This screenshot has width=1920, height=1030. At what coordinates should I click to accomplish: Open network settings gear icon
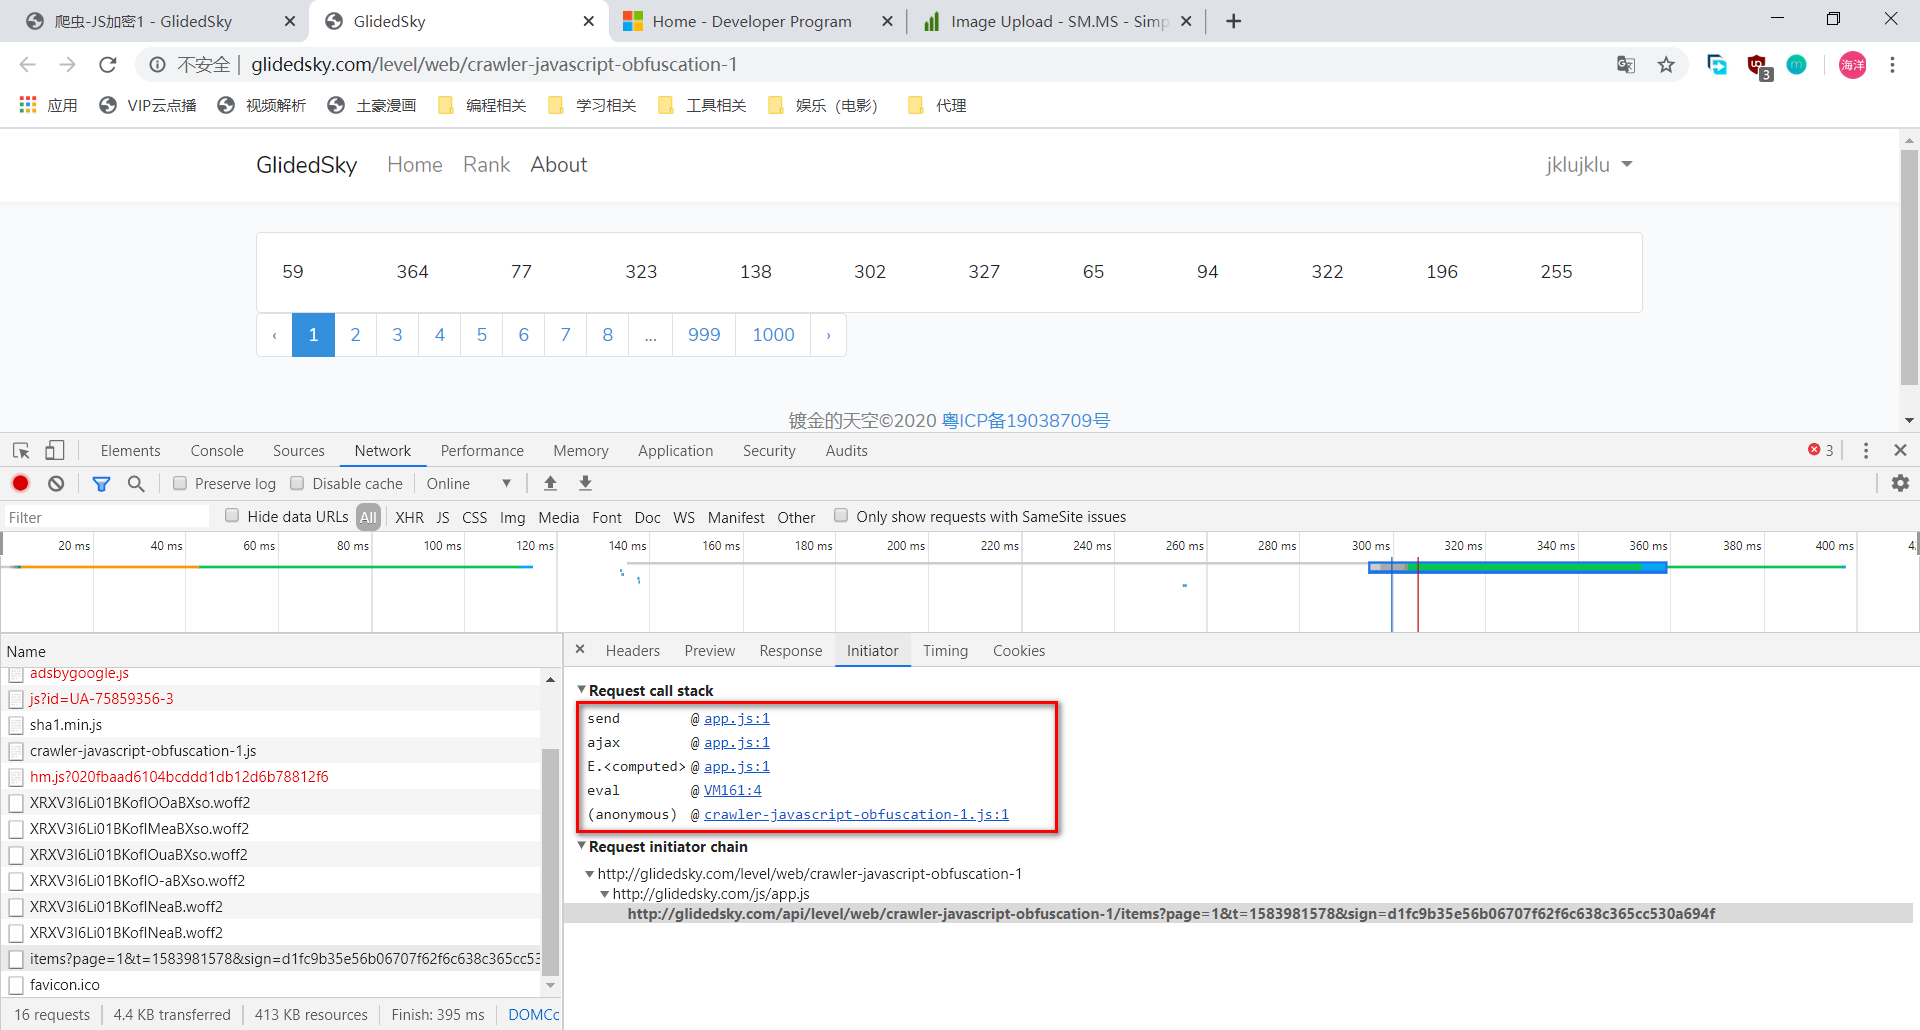pyautogui.click(x=1900, y=483)
